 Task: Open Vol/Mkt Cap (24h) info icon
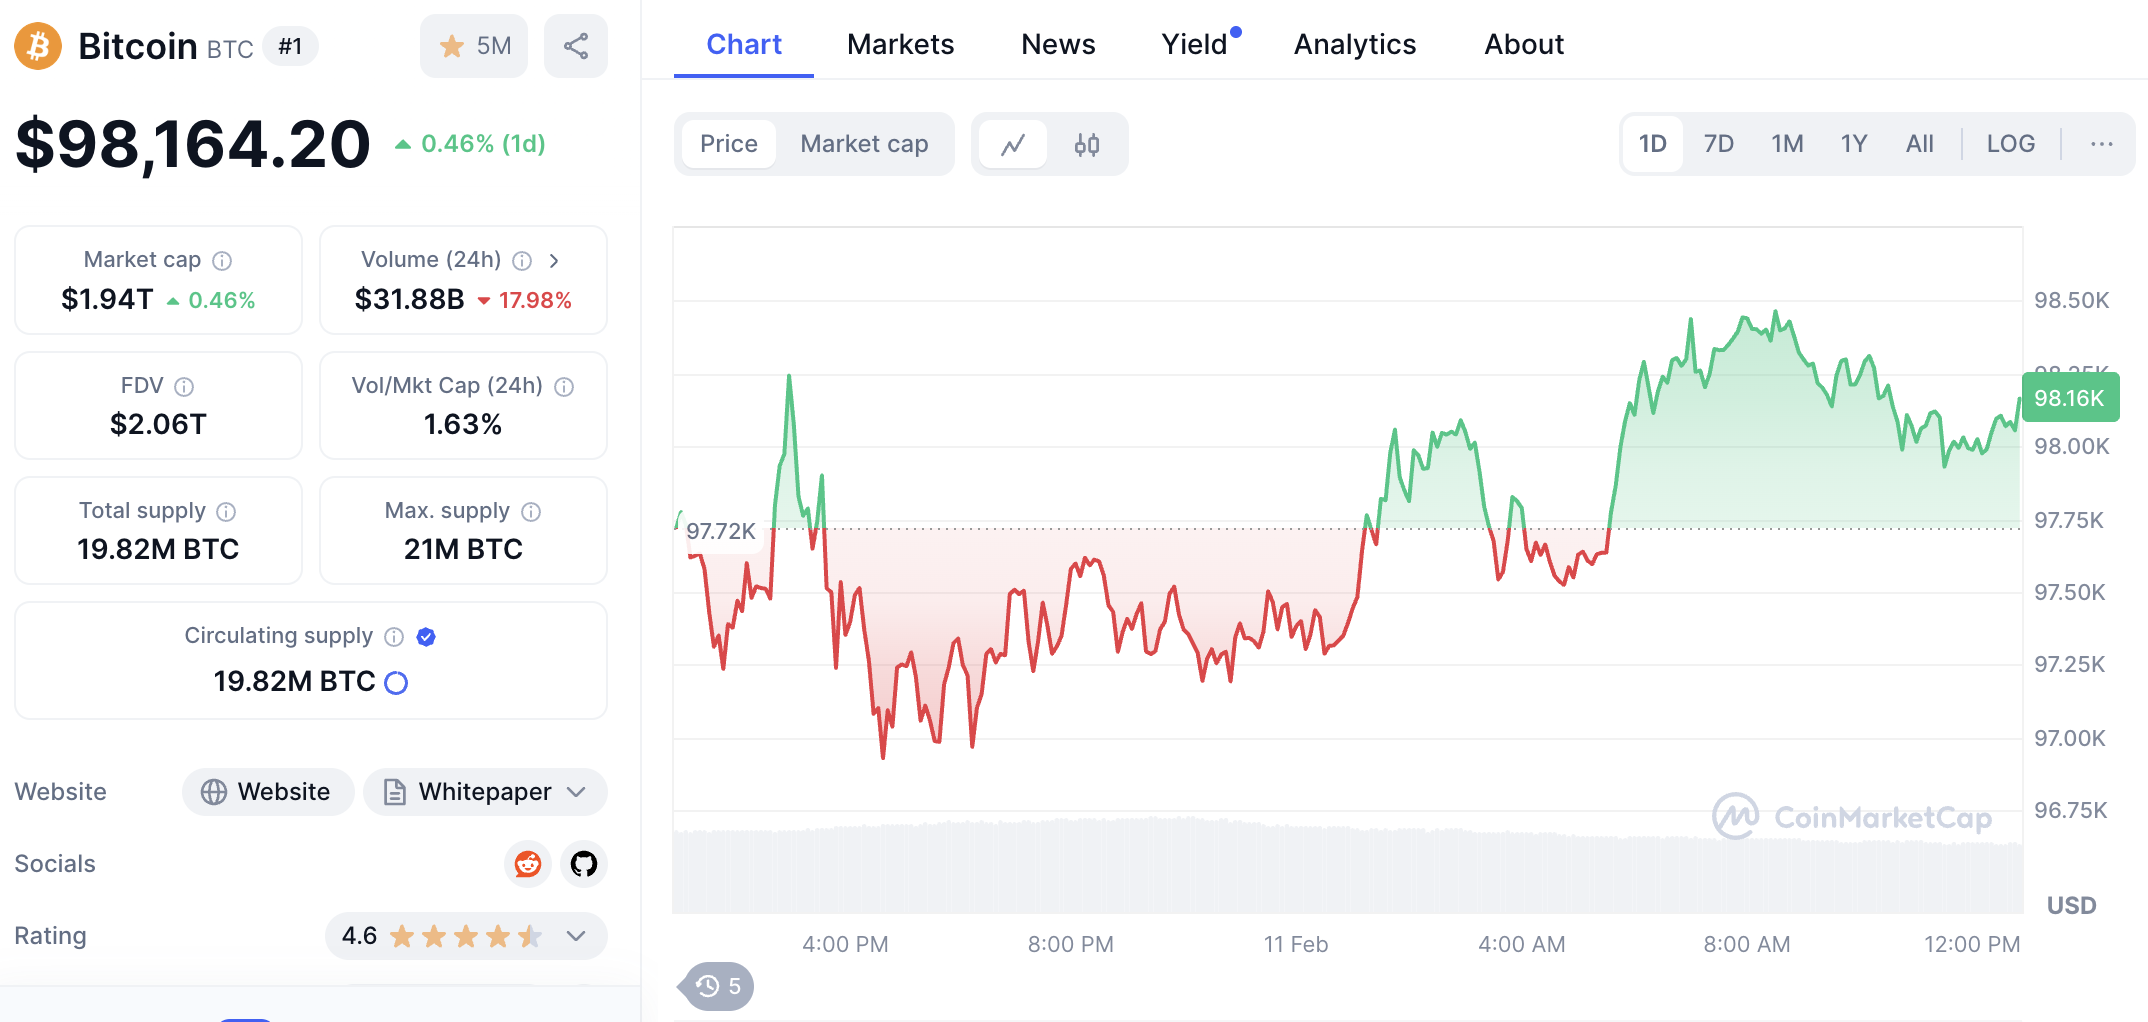coord(564,387)
